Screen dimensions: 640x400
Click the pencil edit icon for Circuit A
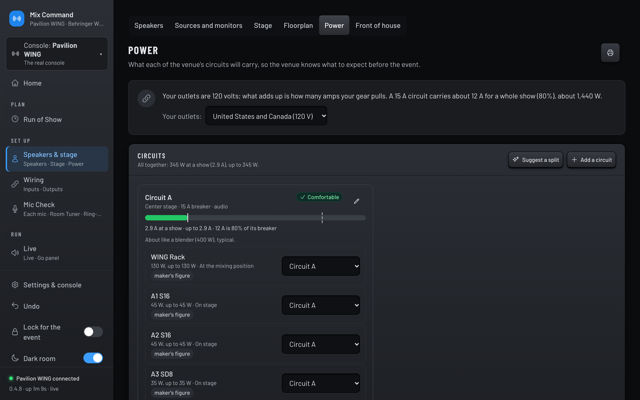(x=356, y=201)
